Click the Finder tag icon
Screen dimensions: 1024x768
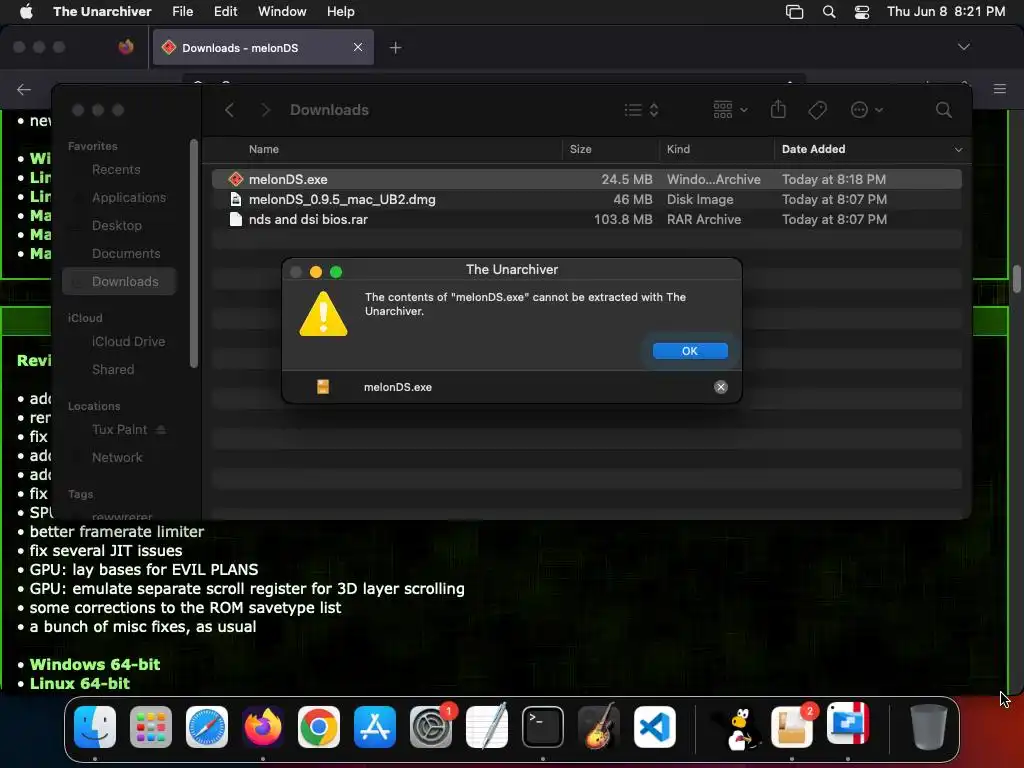(817, 110)
